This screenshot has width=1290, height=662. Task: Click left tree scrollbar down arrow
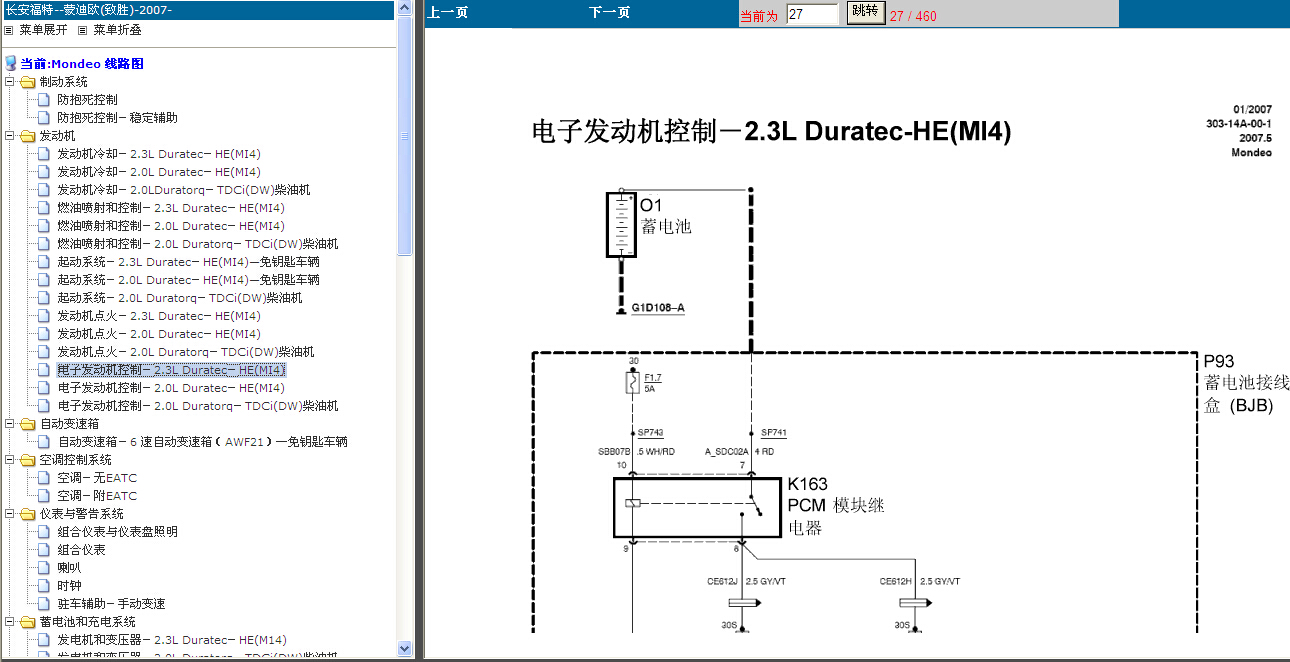(x=405, y=648)
